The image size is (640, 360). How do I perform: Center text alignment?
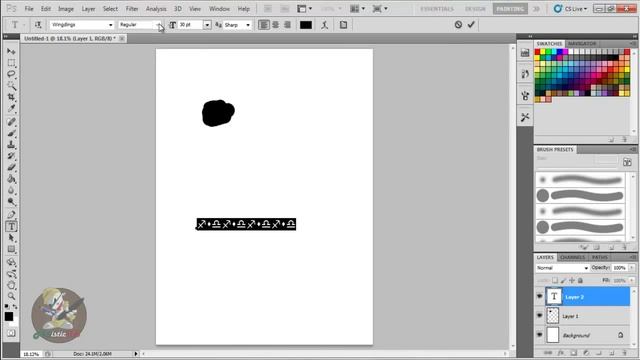[276, 25]
